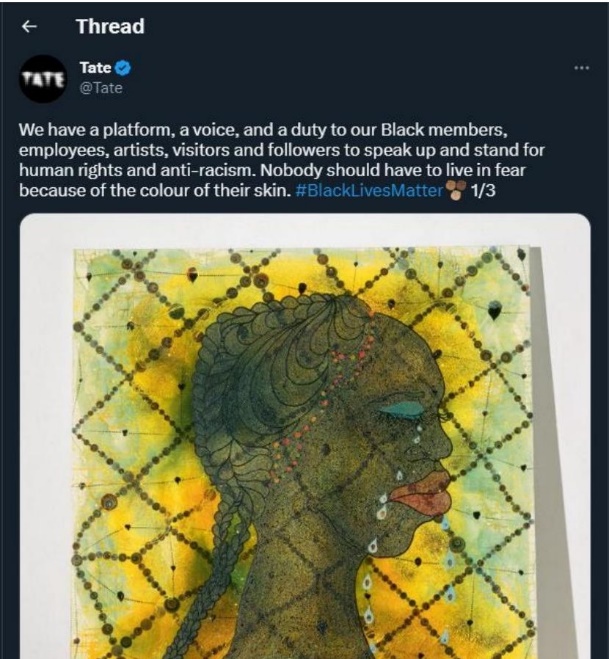Go back using the left arrow

(29, 27)
